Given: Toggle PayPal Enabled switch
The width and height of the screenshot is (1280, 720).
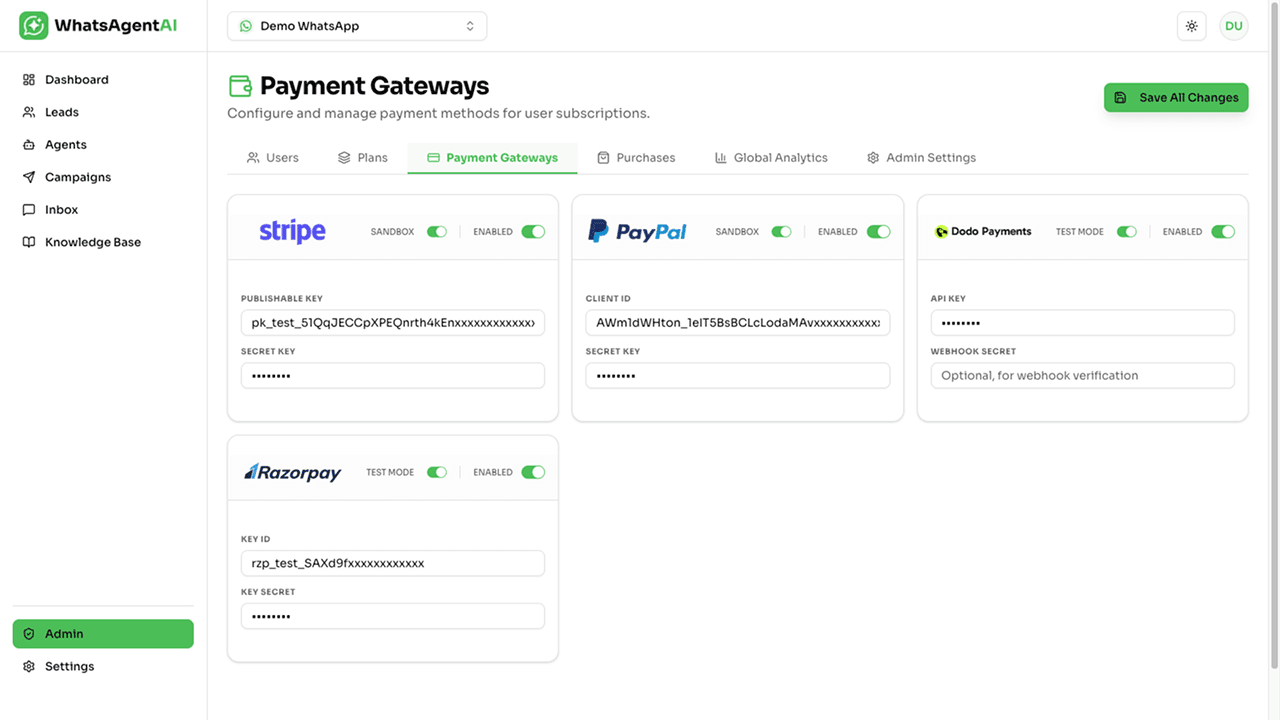Looking at the screenshot, I should 878,232.
